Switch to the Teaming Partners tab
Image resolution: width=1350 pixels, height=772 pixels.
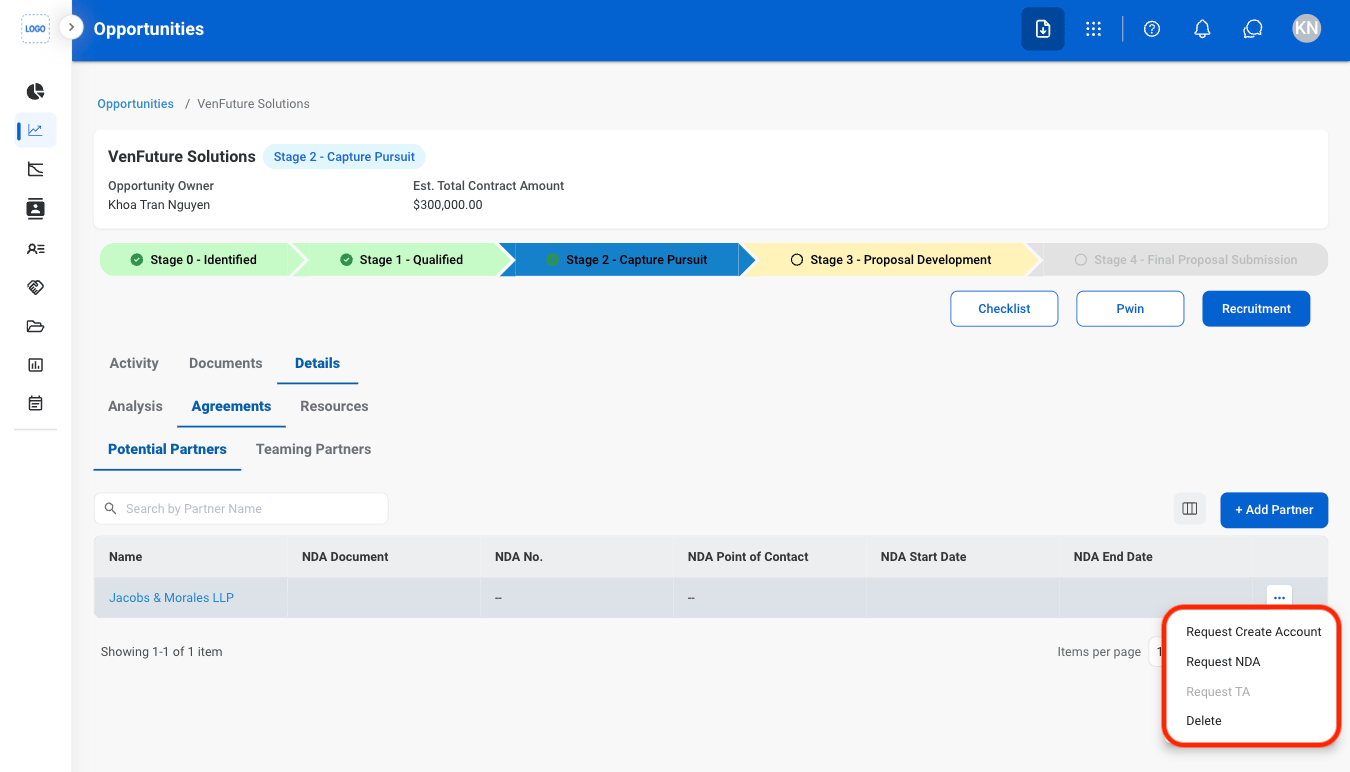[x=313, y=450]
